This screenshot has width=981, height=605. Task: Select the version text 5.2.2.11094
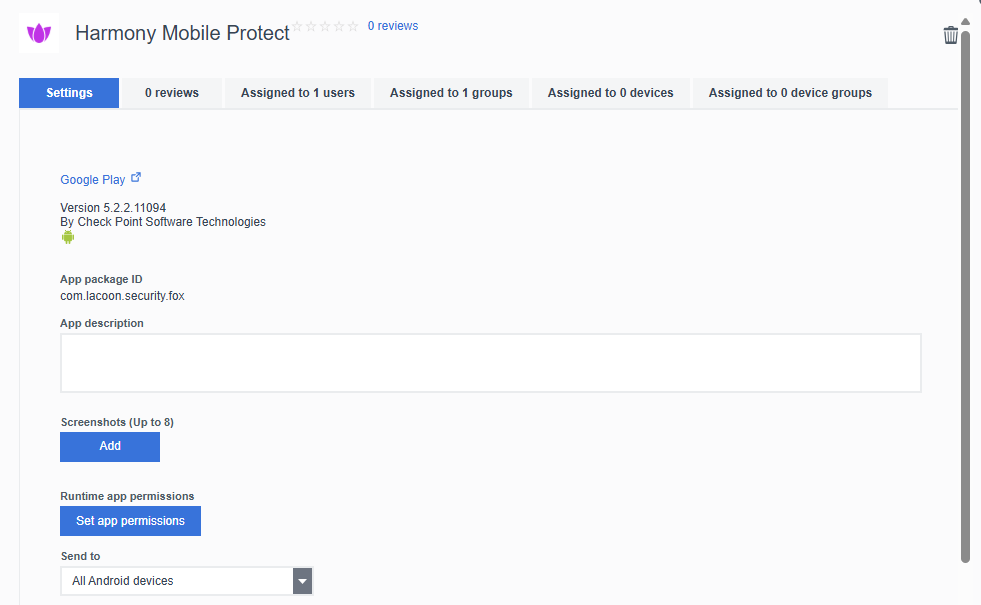135,208
